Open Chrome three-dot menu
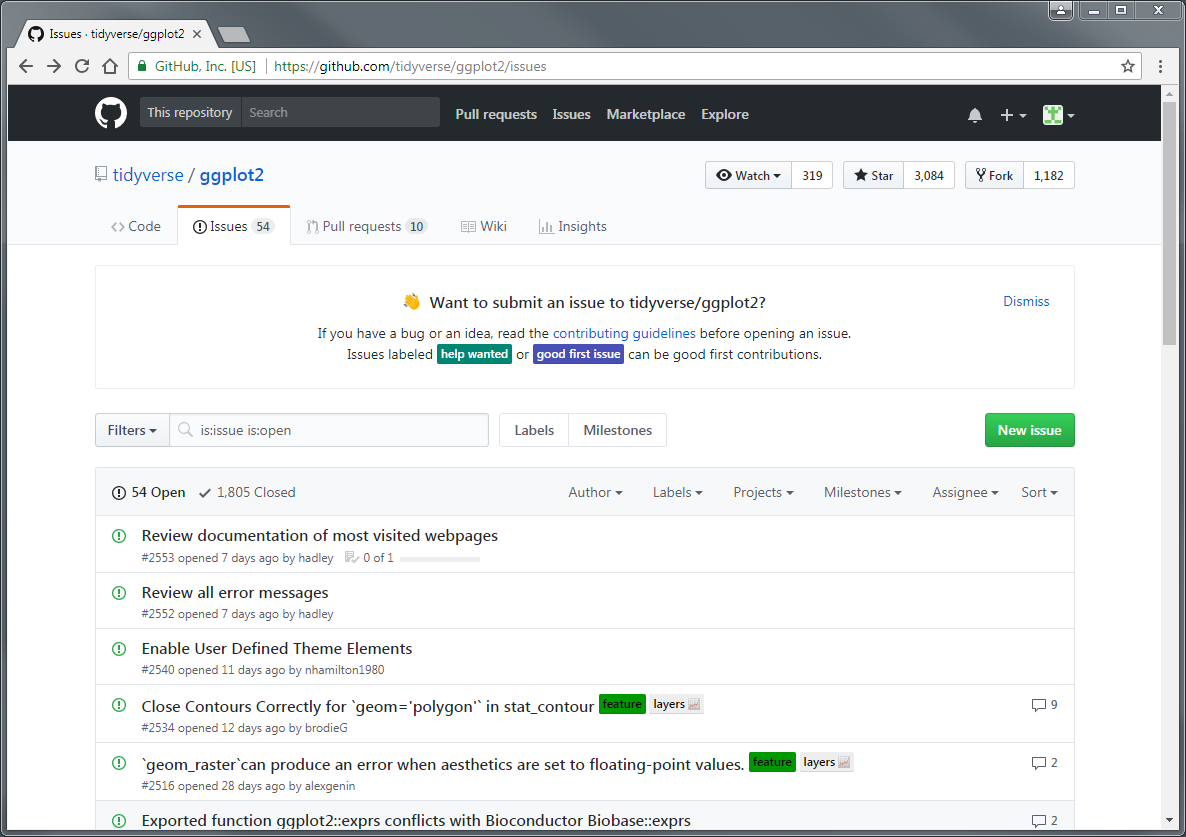Screen dimensions: 1186x837 pos(1160,67)
